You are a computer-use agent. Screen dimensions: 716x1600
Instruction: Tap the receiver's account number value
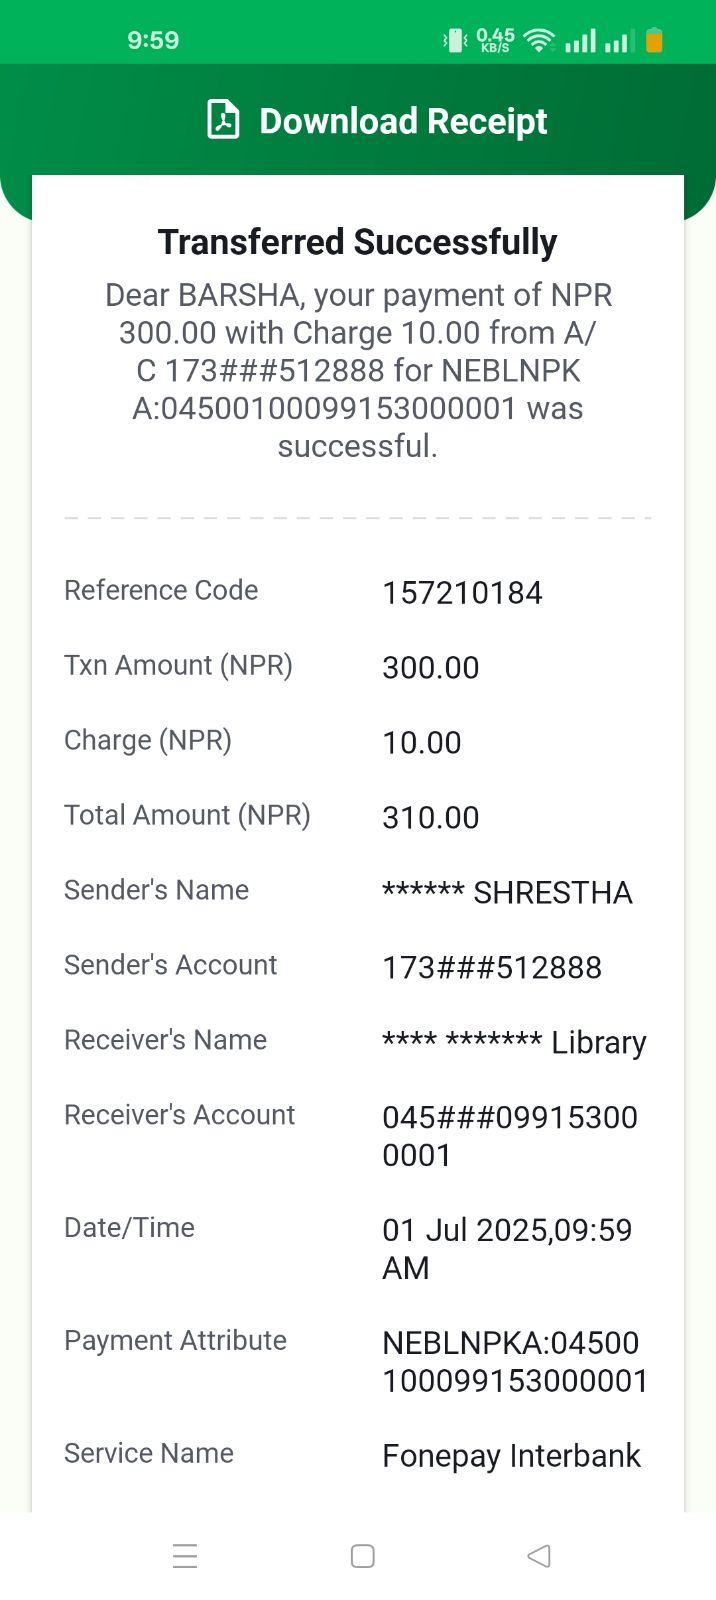pyautogui.click(x=509, y=1136)
